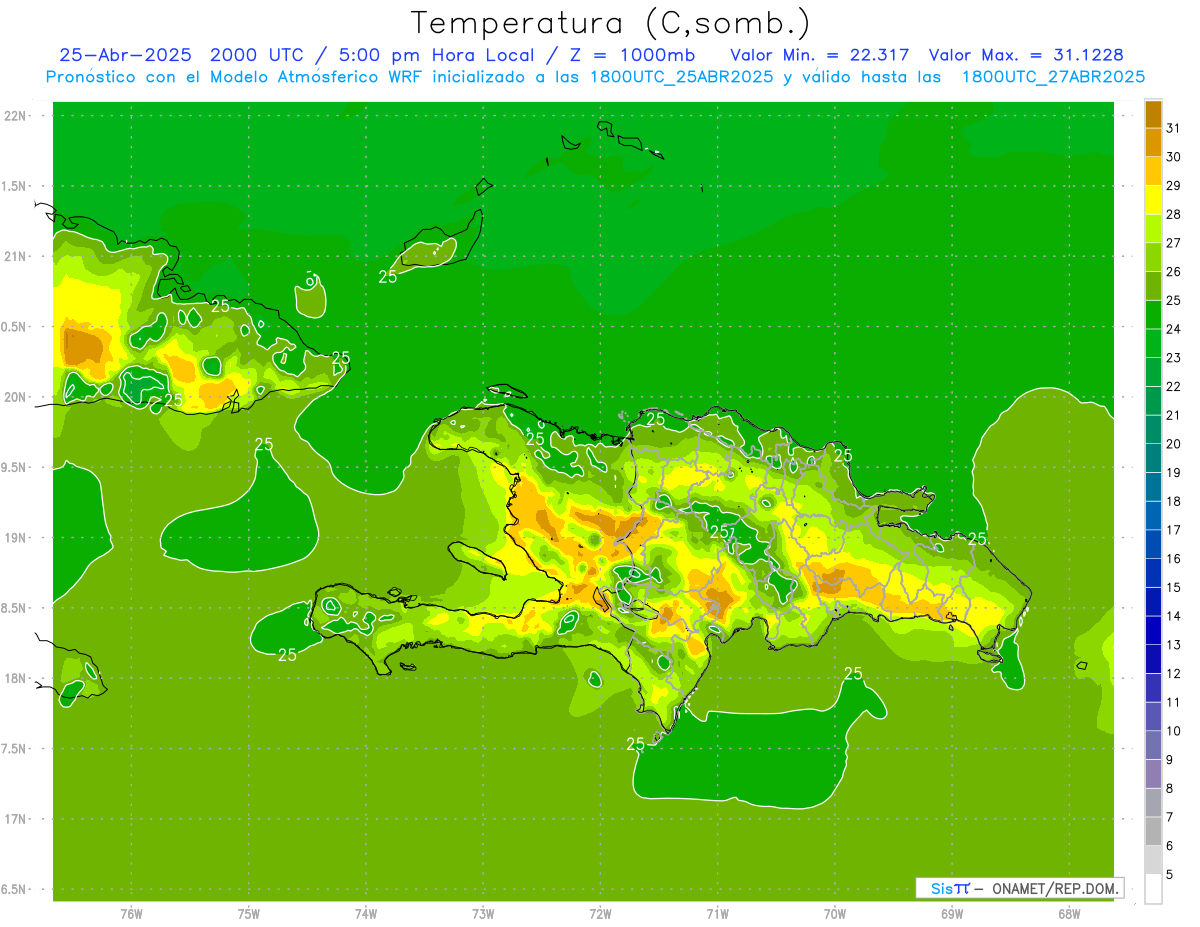Select the "Z = 1000mb" level text
The image size is (1200, 927).
(632, 55)
